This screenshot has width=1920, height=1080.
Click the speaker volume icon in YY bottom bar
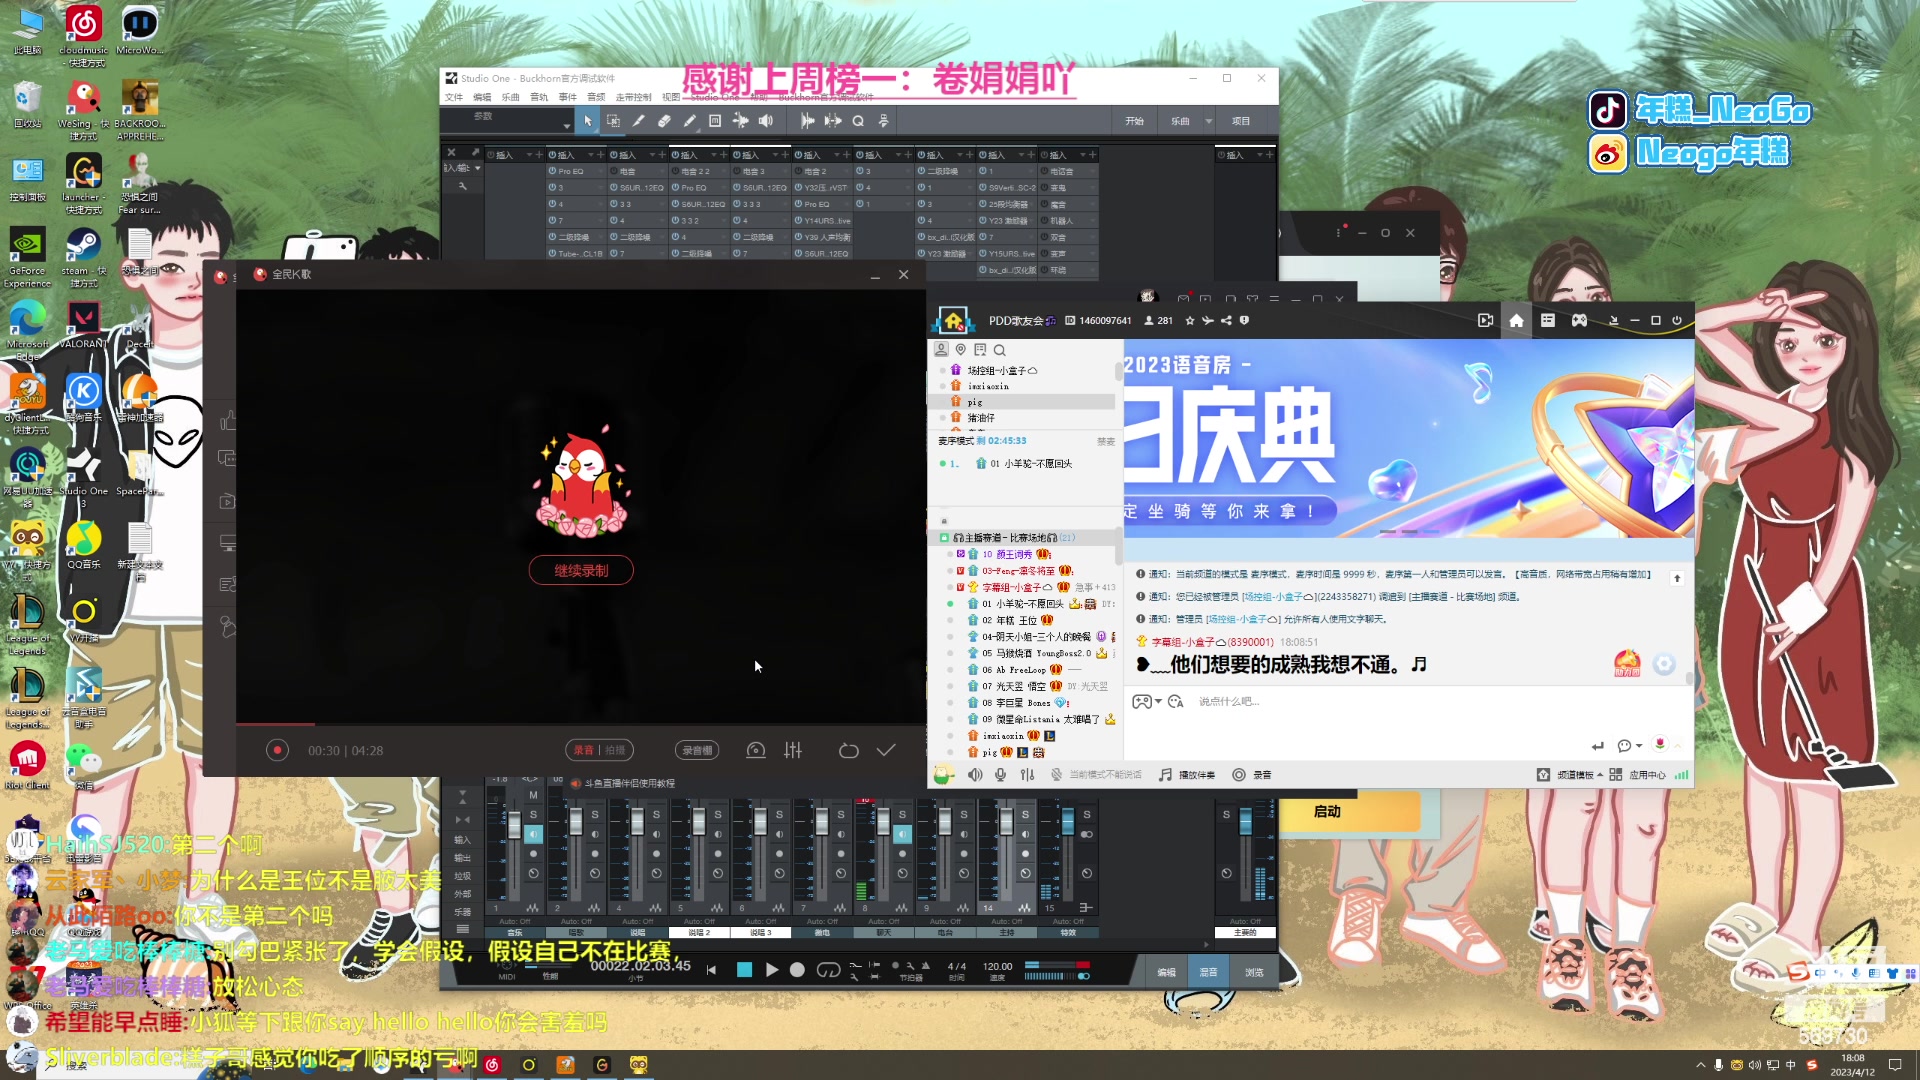pyautogui.click(x=975, y=775)
